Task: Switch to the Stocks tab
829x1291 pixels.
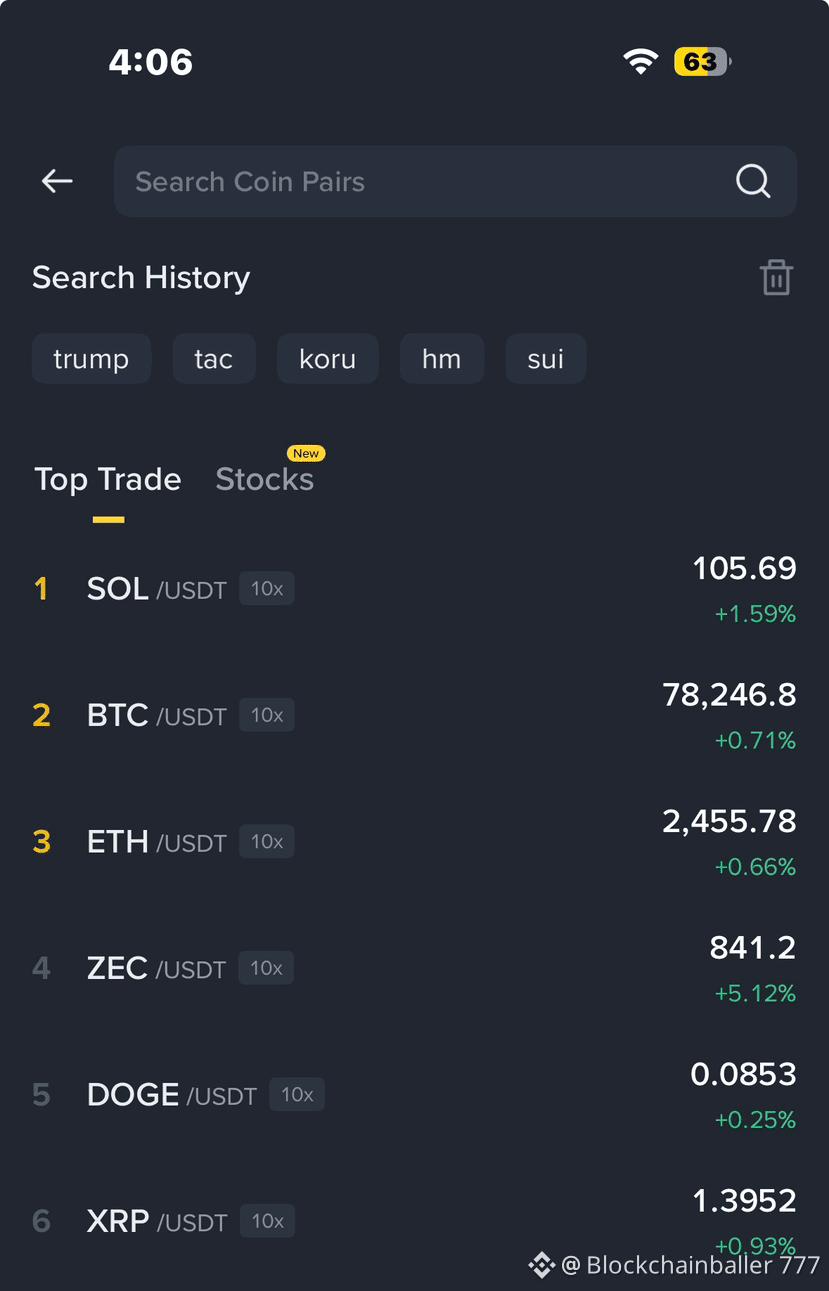Action: (x=265, y=479)
